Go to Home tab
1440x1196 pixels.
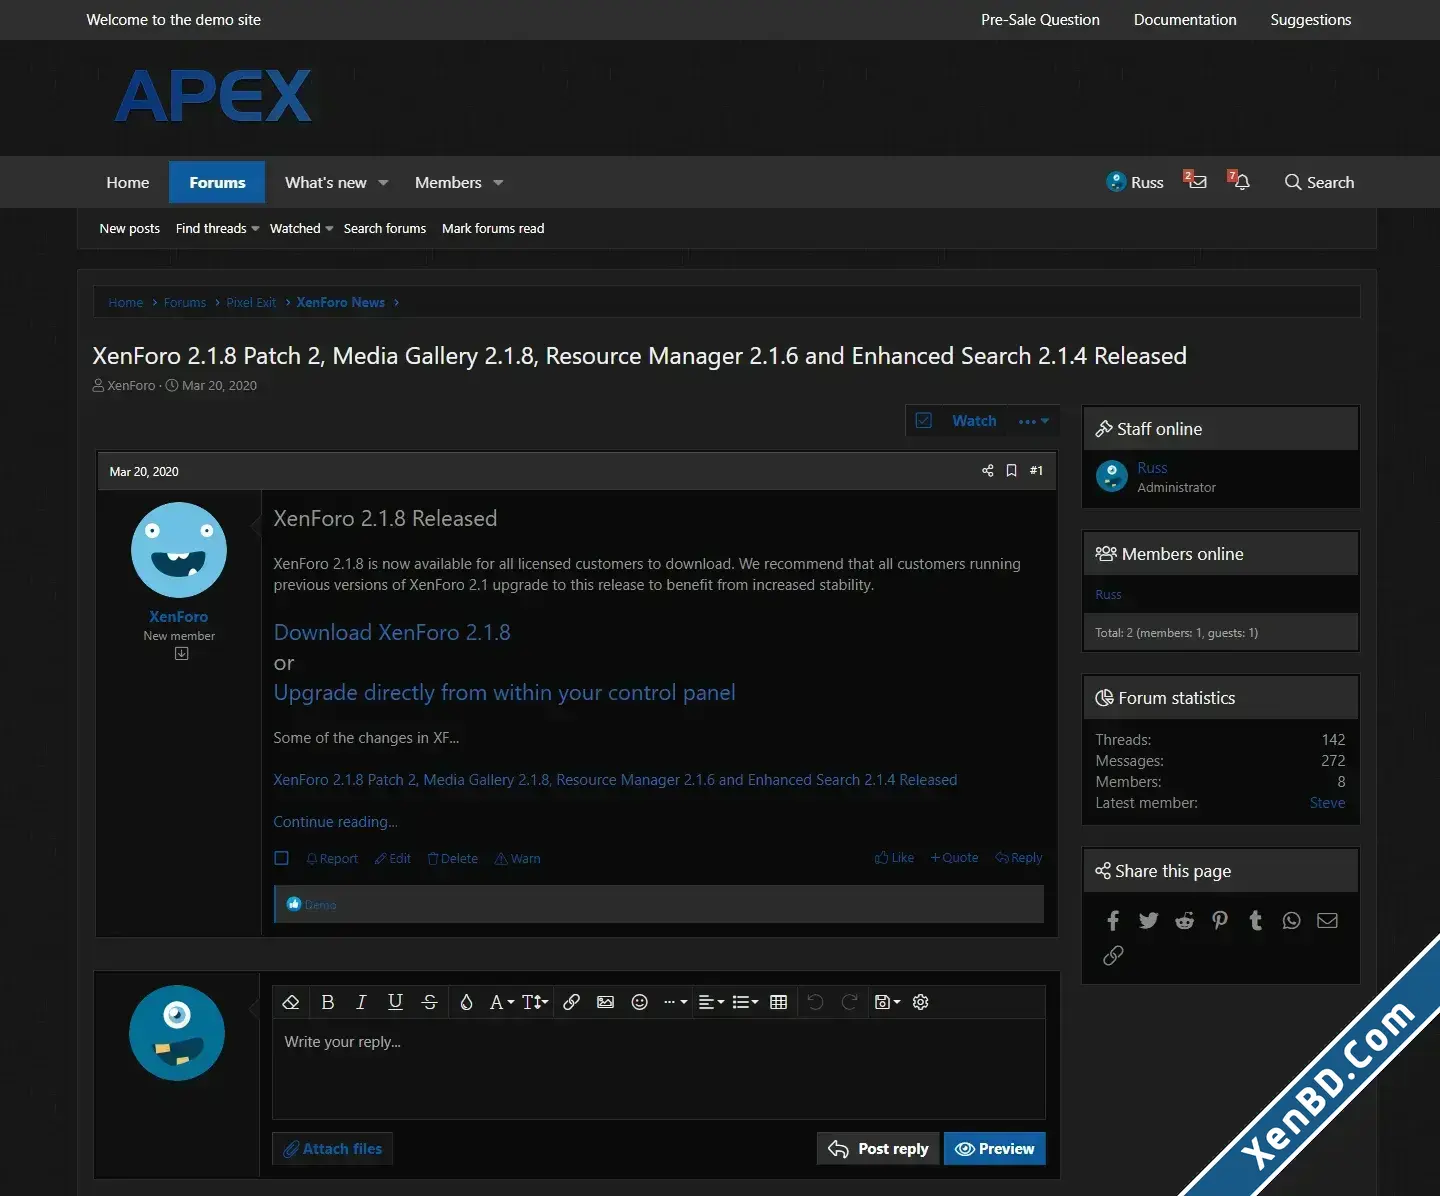[x=128, y=182]
